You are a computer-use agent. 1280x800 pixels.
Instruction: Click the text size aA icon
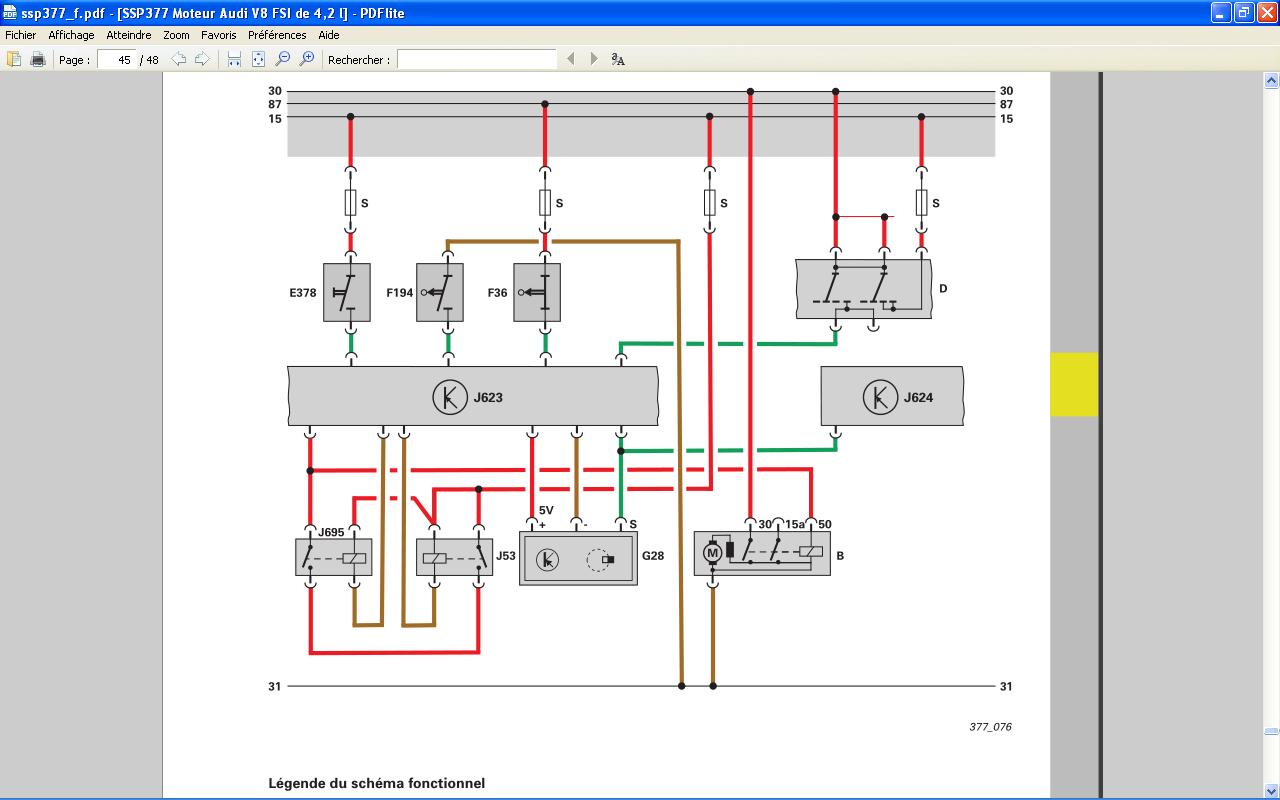pyautogui.click(x=617, y=59)
